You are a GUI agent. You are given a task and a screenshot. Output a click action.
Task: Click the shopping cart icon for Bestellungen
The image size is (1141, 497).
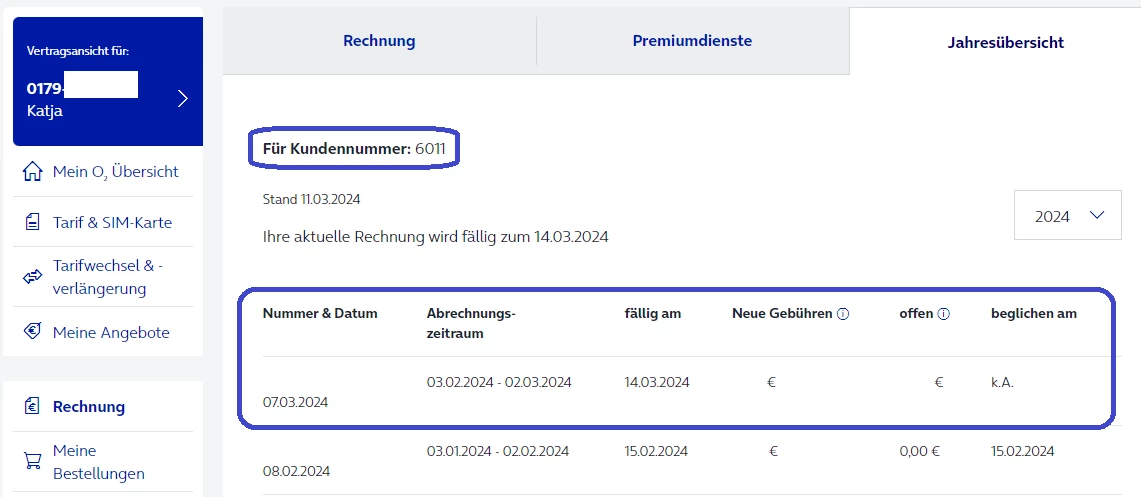[33, 461]
